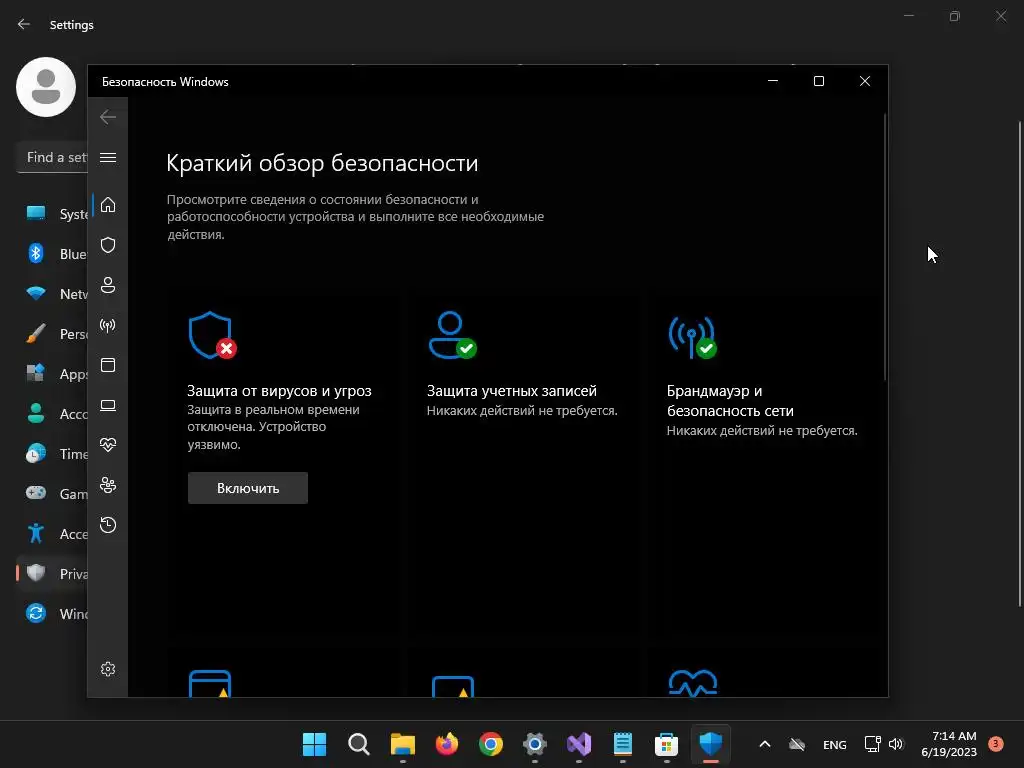Click the app and browser control warning tile icon
The image size is (1024, 768).
[210, 683]
